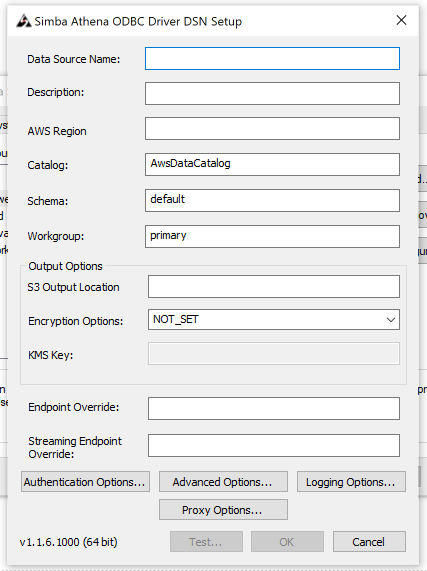Screen dimensions: 427x571
Task: Click the Test button
Action: pyautogui.click(x=206, y=542)
